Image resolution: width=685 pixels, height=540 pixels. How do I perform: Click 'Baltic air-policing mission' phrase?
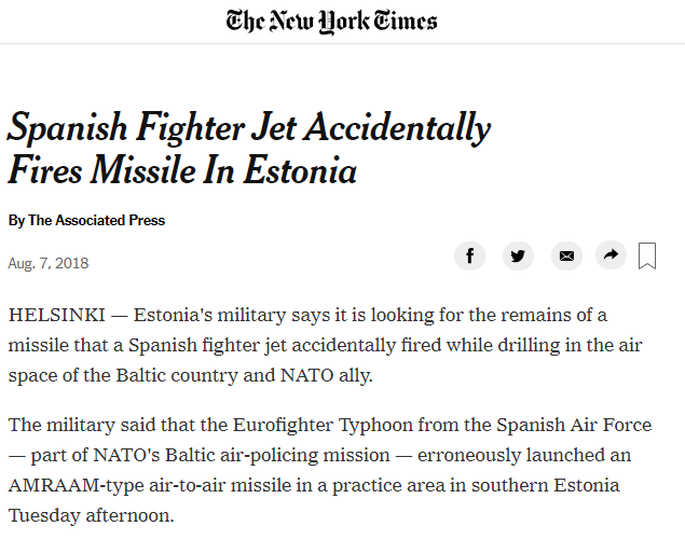pyautogui.click(x=277, y=455)
